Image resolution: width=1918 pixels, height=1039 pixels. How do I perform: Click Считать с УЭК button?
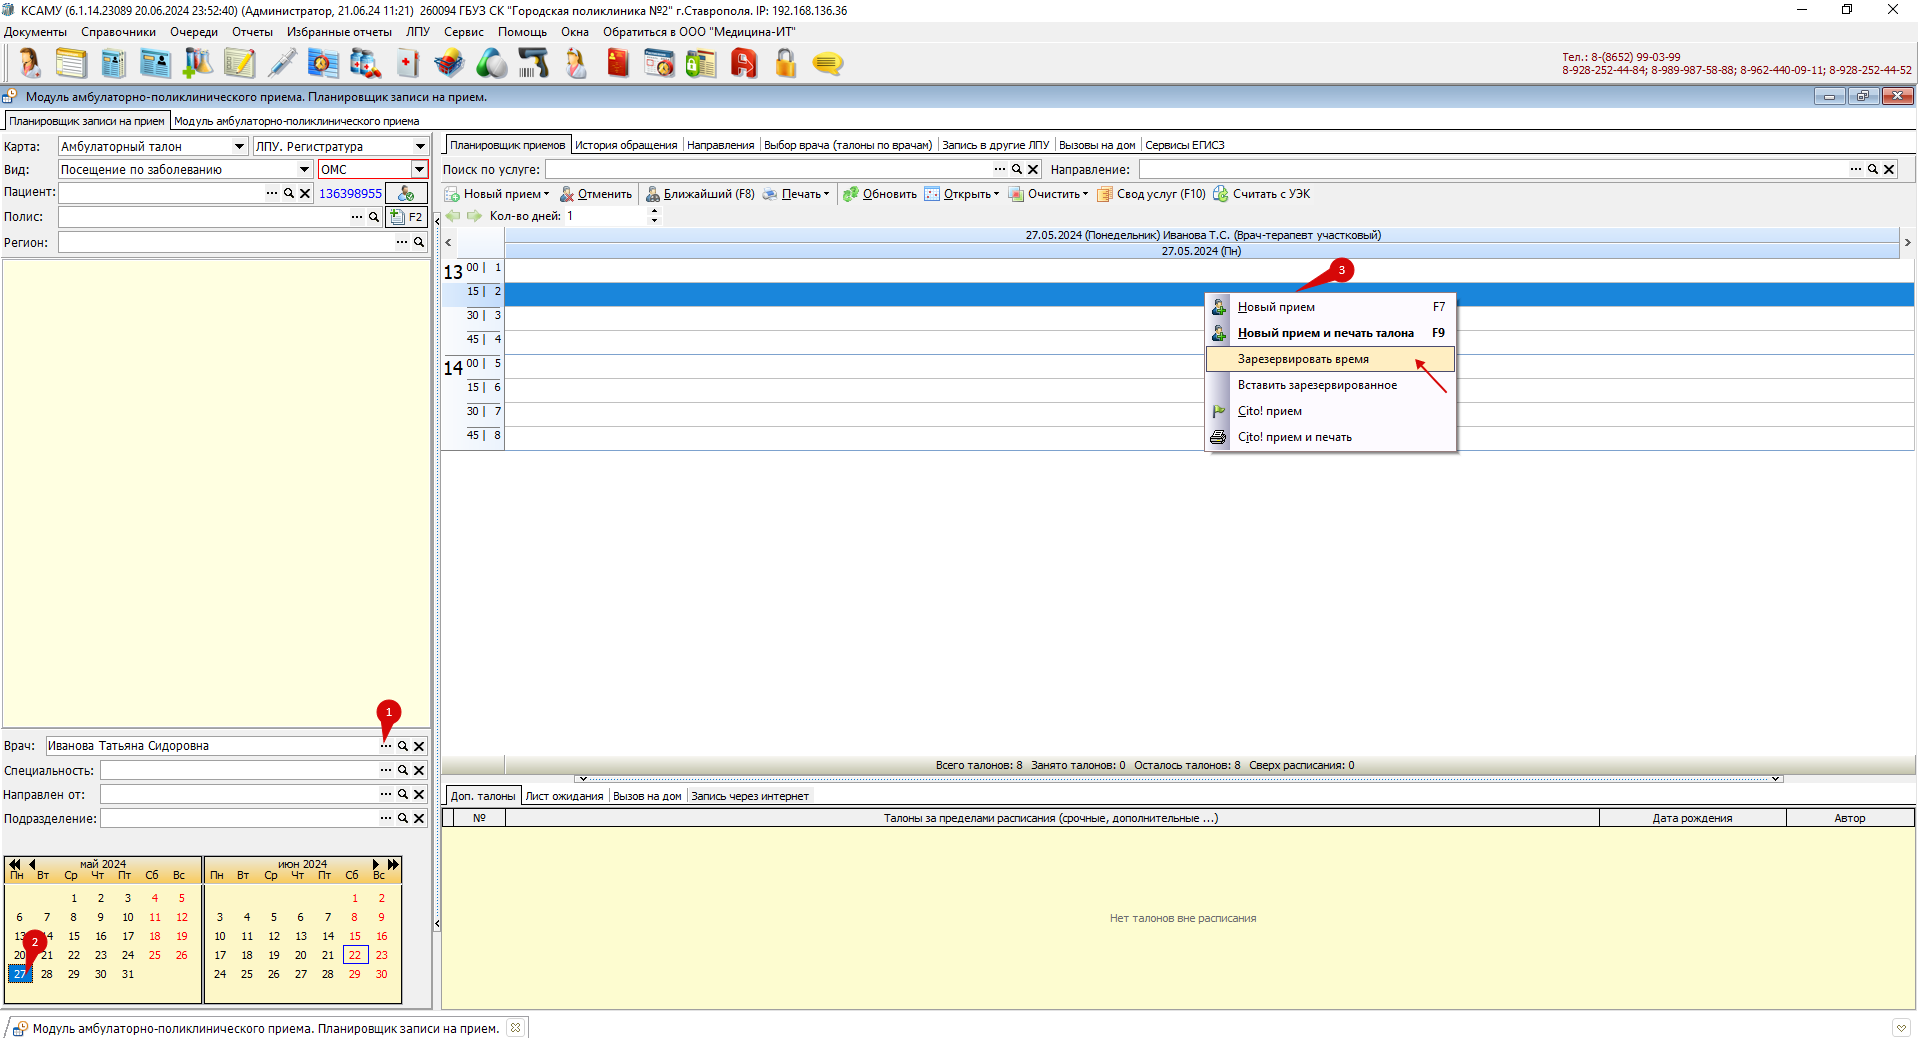(1262, 194)
